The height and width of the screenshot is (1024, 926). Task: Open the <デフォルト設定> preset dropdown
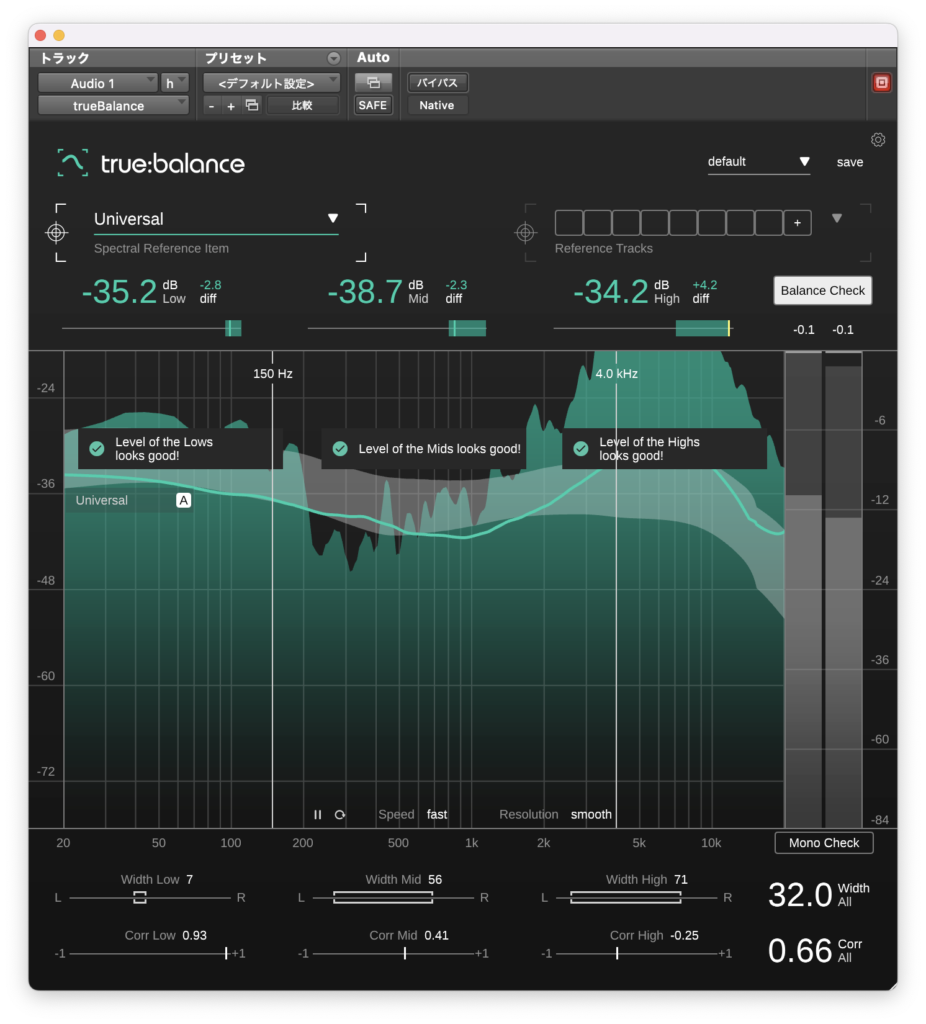[271, 83]
